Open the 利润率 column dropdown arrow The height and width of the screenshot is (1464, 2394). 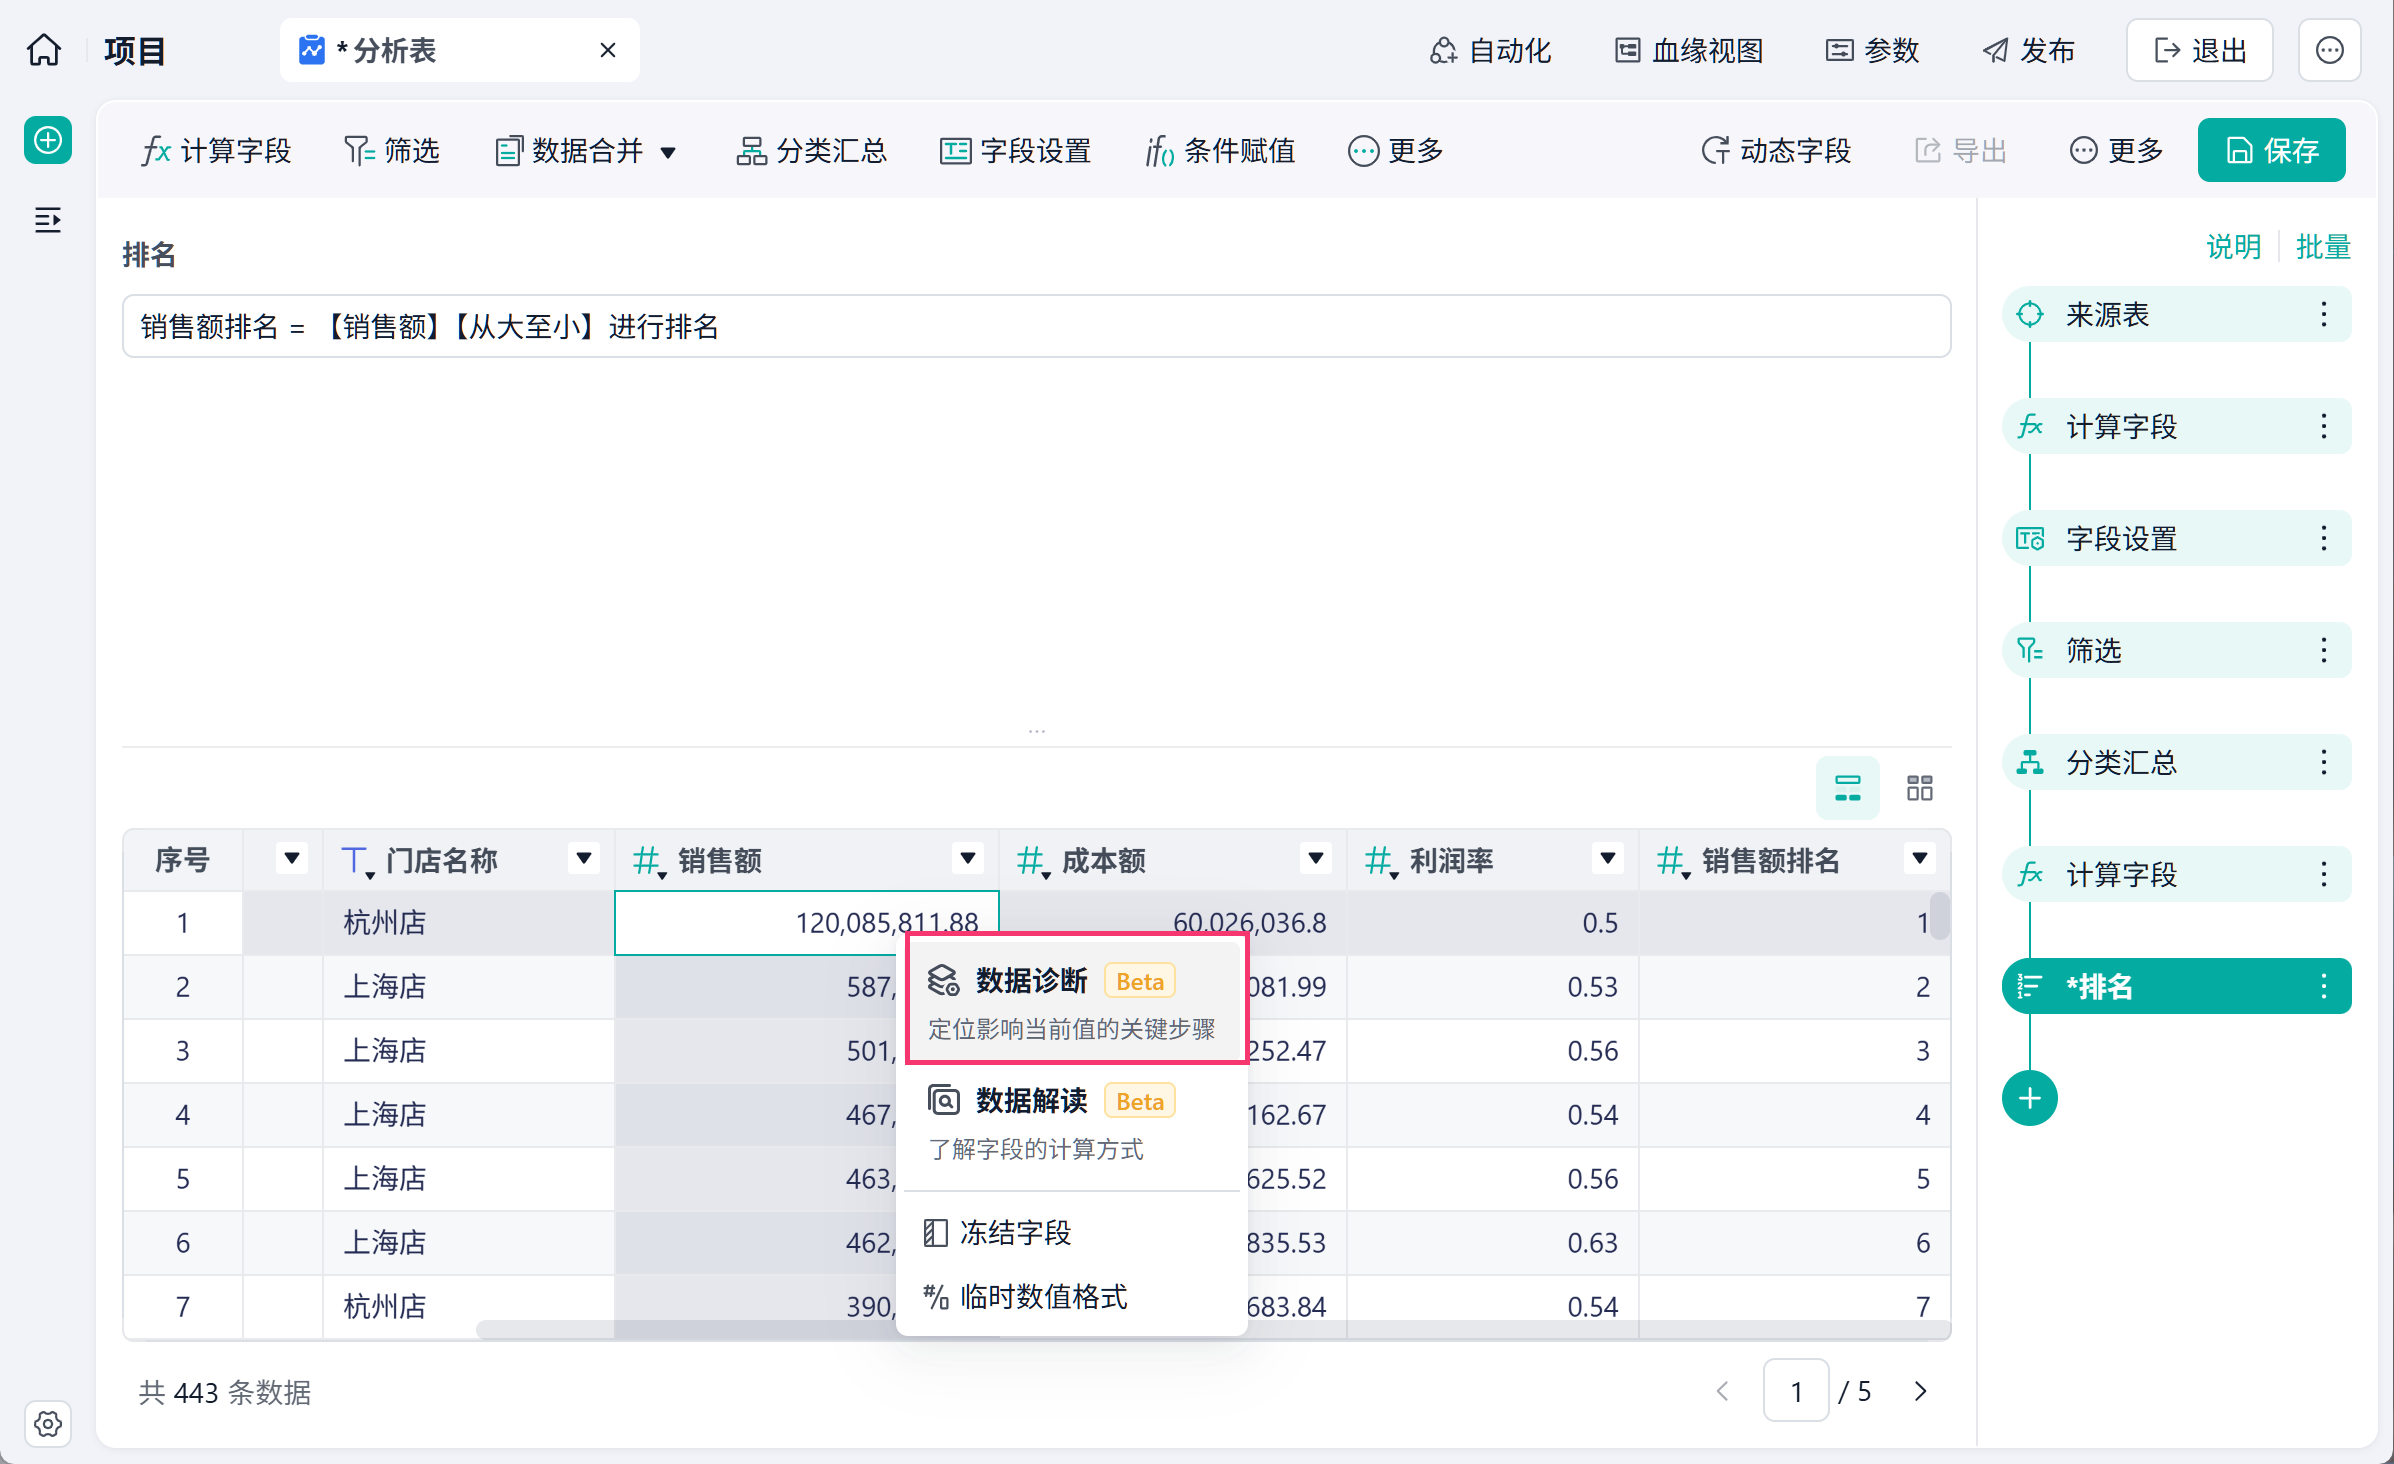1607,858
